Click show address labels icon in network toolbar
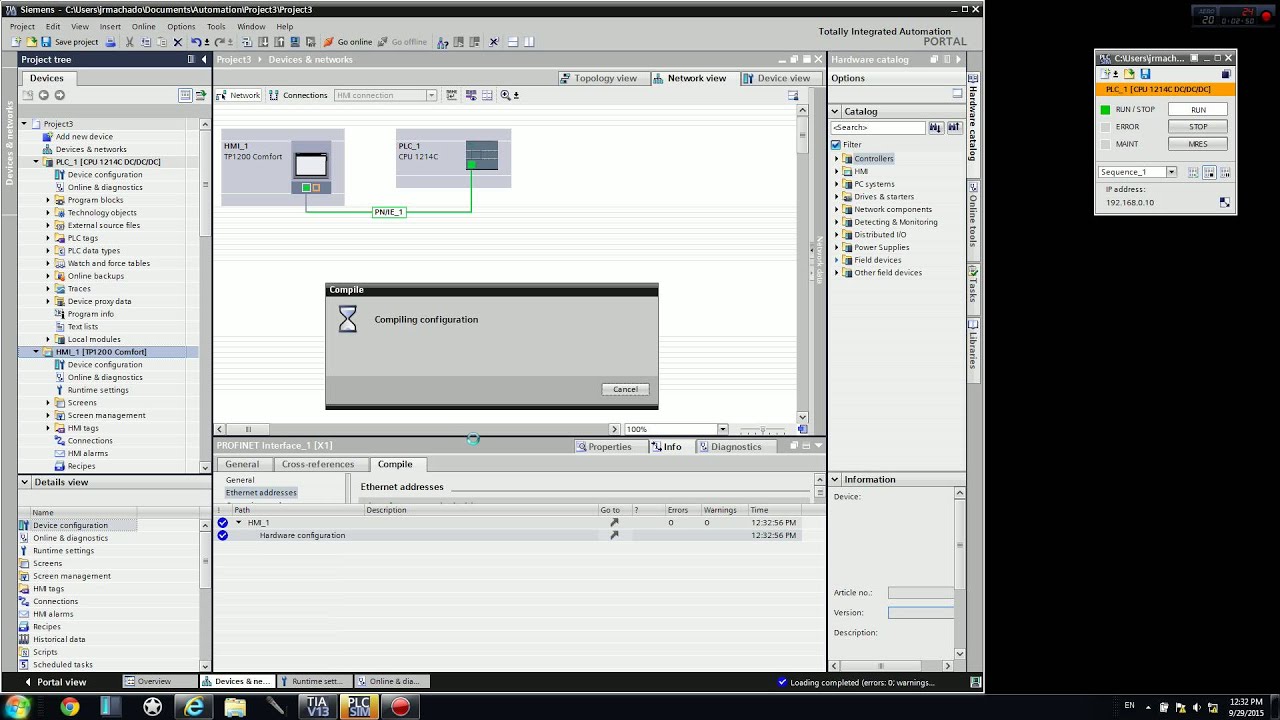Screen dimensions: 1280x720 469,95
